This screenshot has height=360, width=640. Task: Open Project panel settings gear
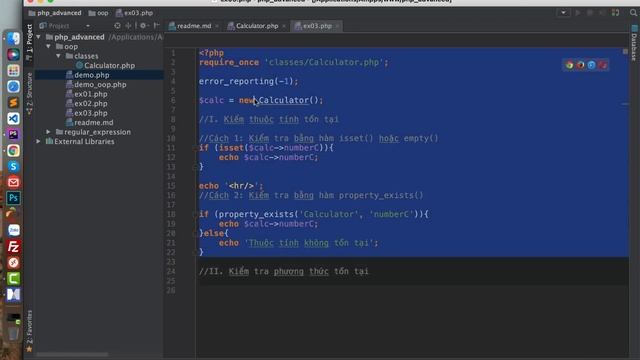(143, 26)
